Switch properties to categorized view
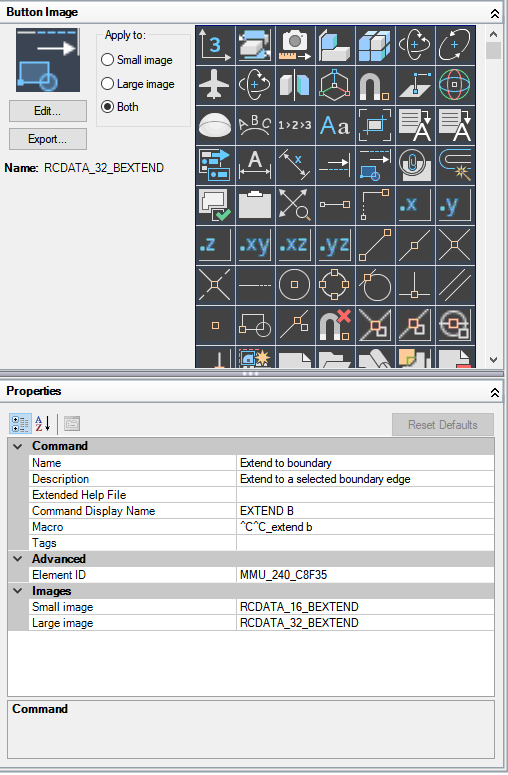 click(20, 424)
